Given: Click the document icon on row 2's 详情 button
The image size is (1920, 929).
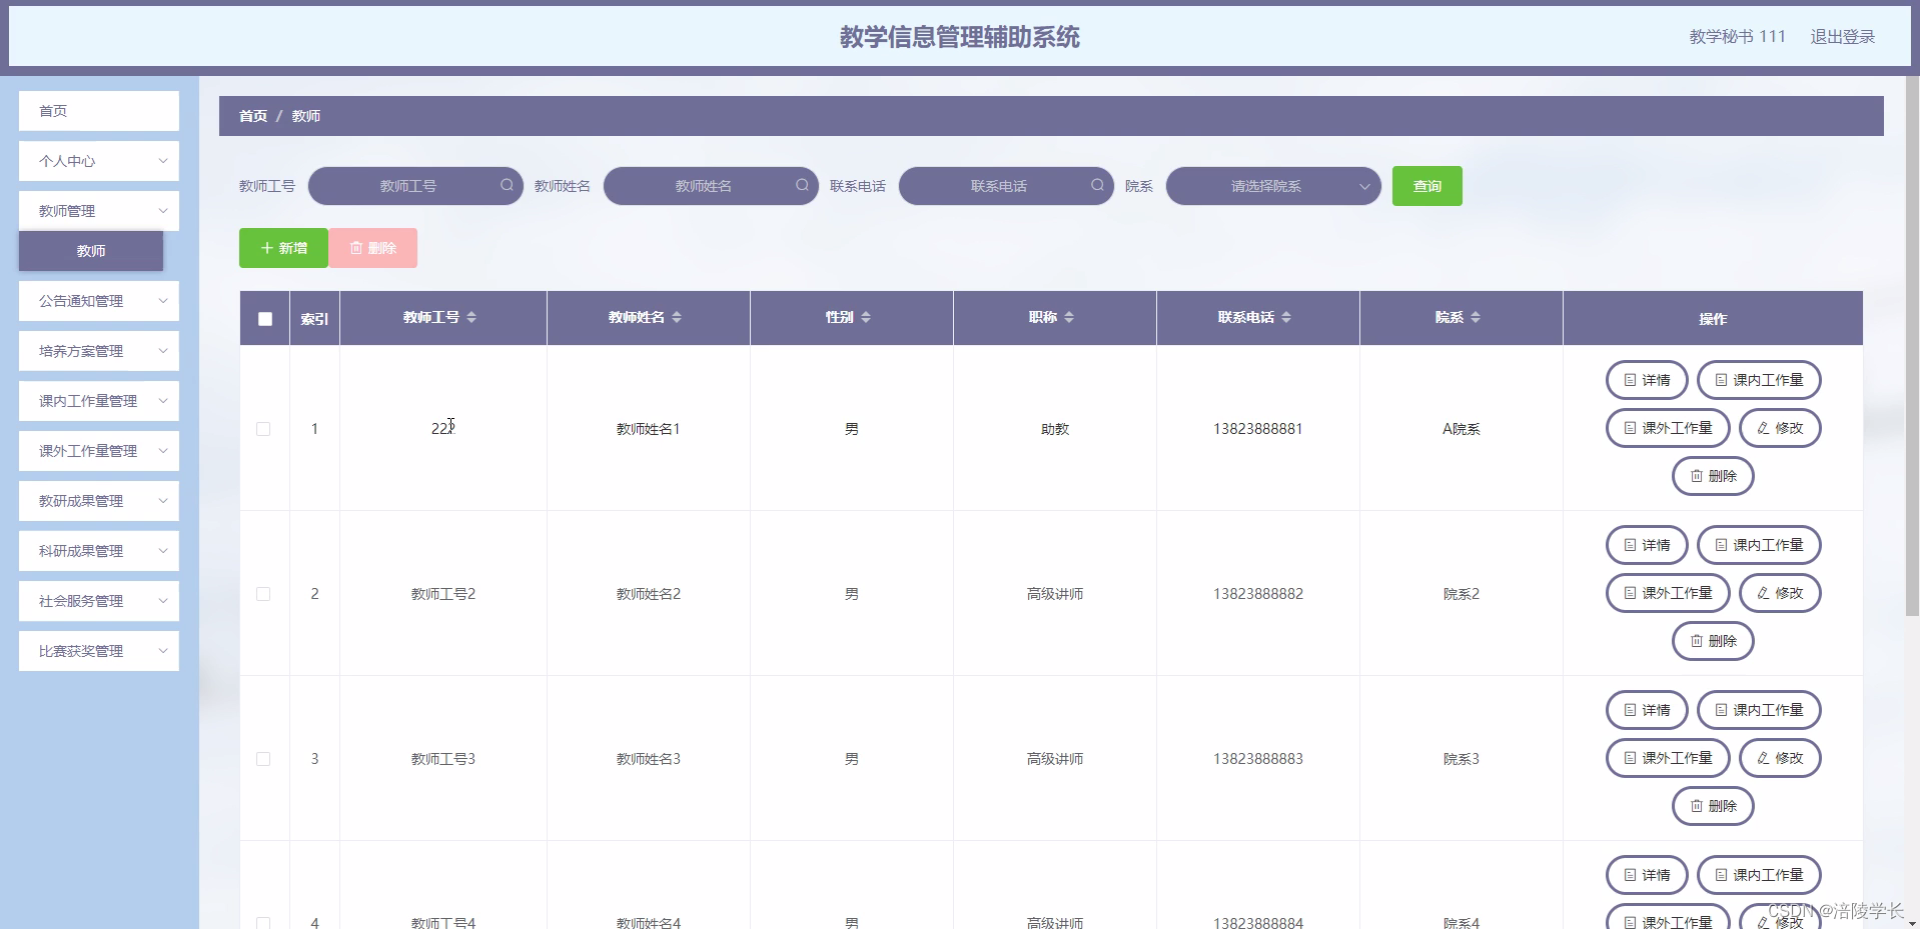Looking at the screenshot, I should point(1629,545).
